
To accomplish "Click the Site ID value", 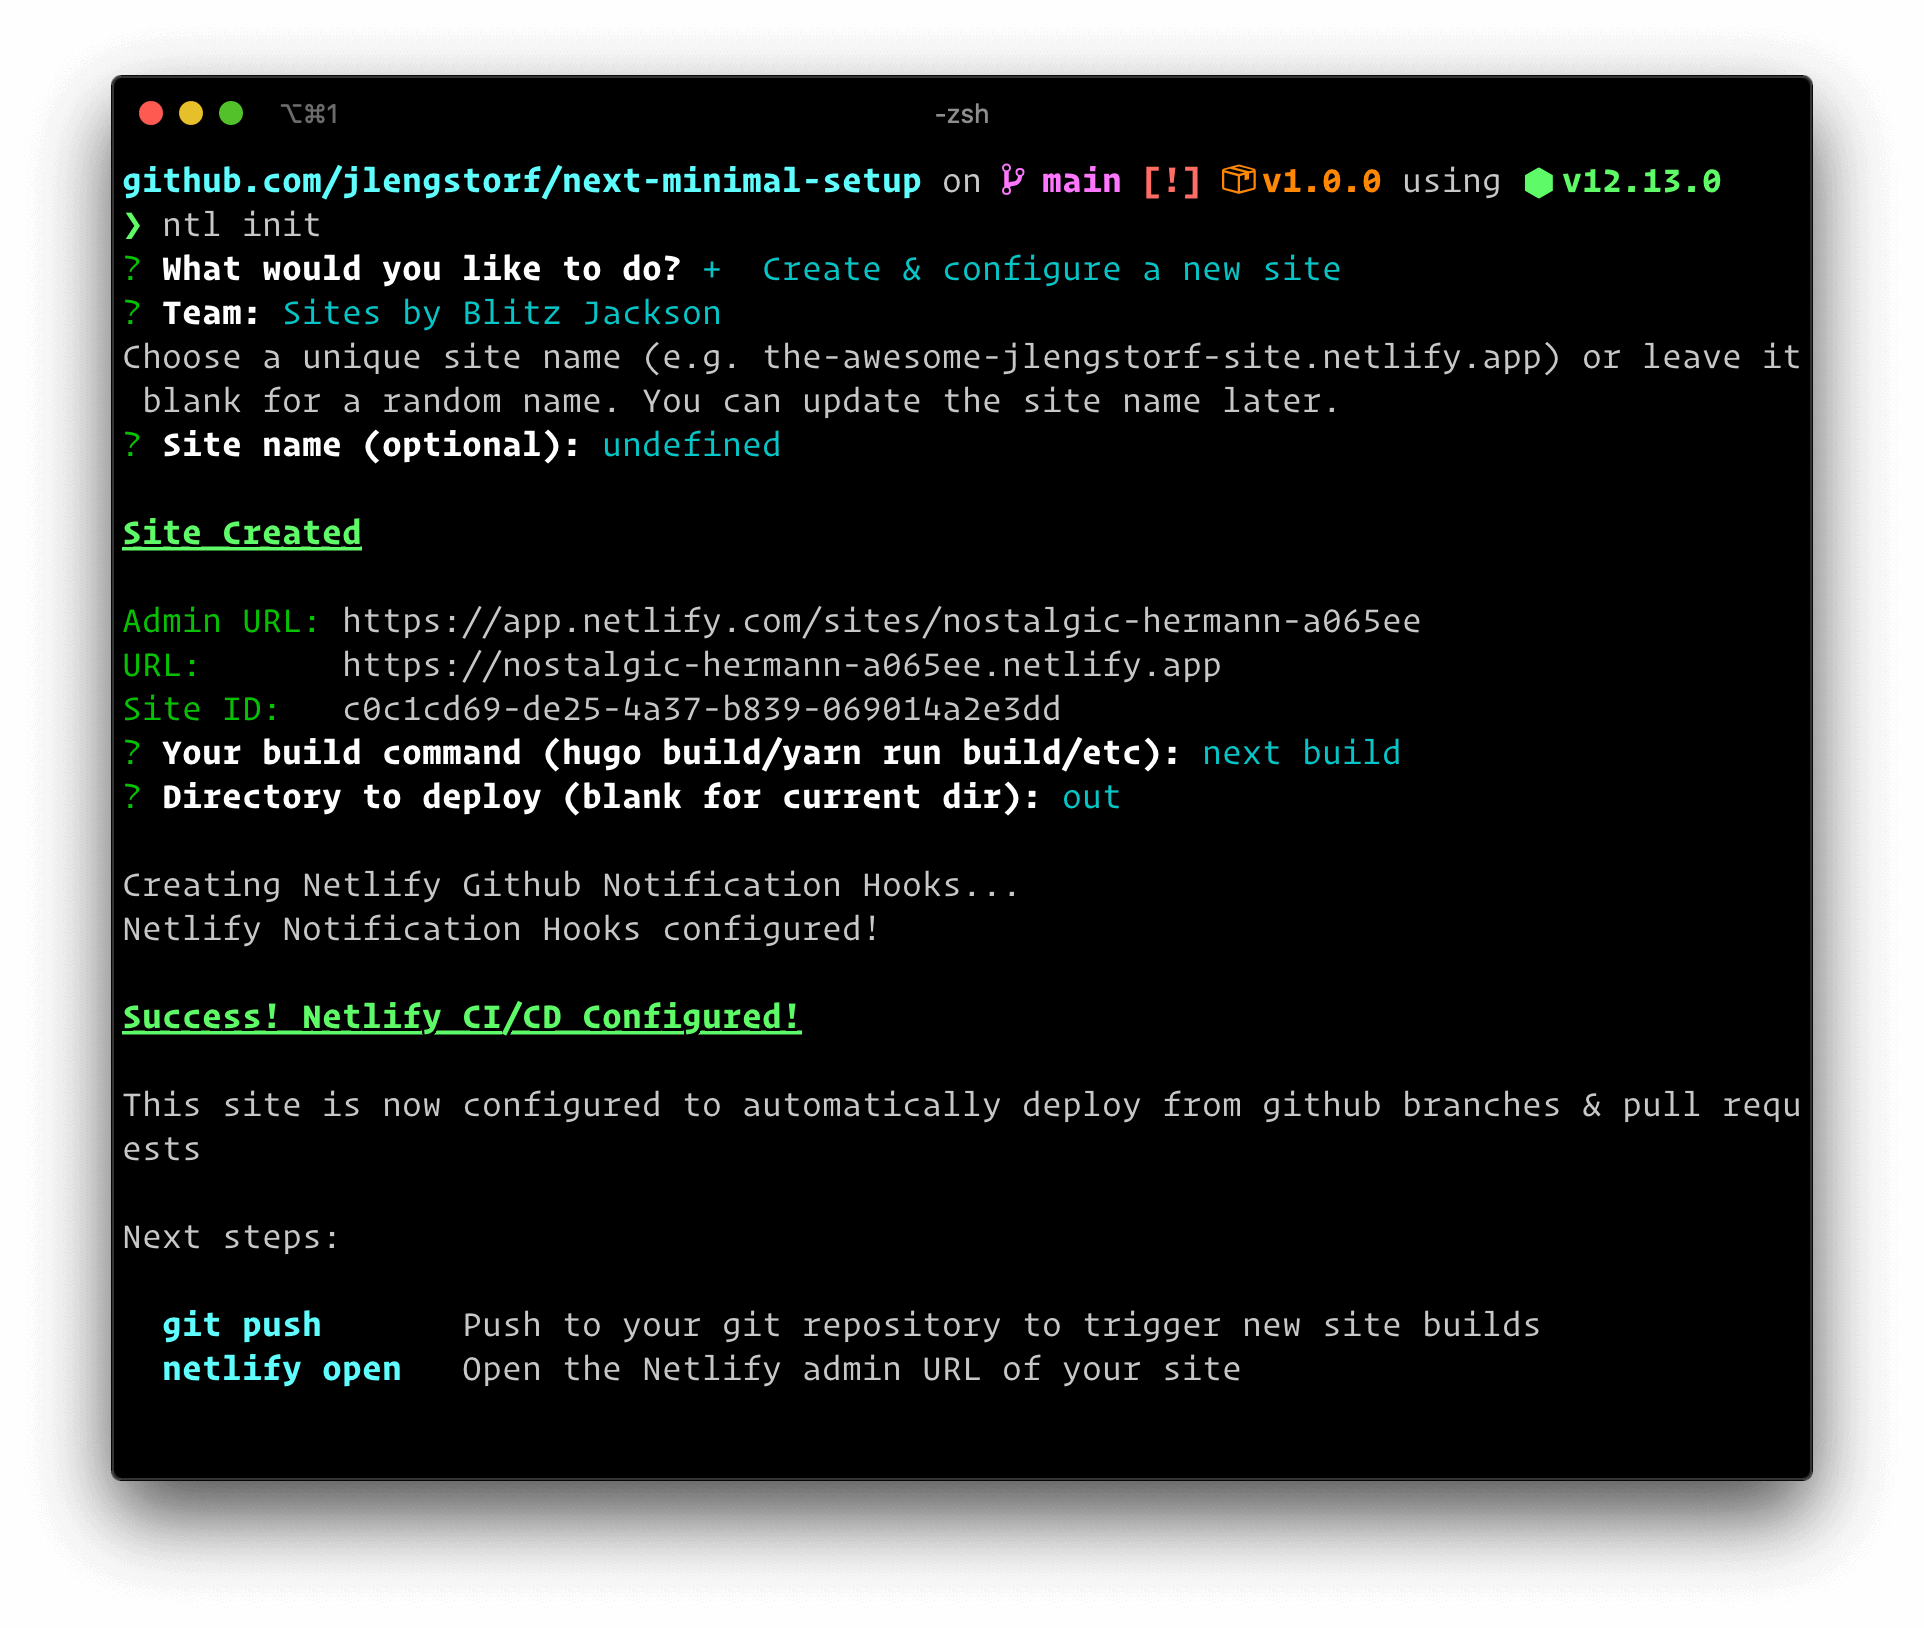I will [702, 708].
